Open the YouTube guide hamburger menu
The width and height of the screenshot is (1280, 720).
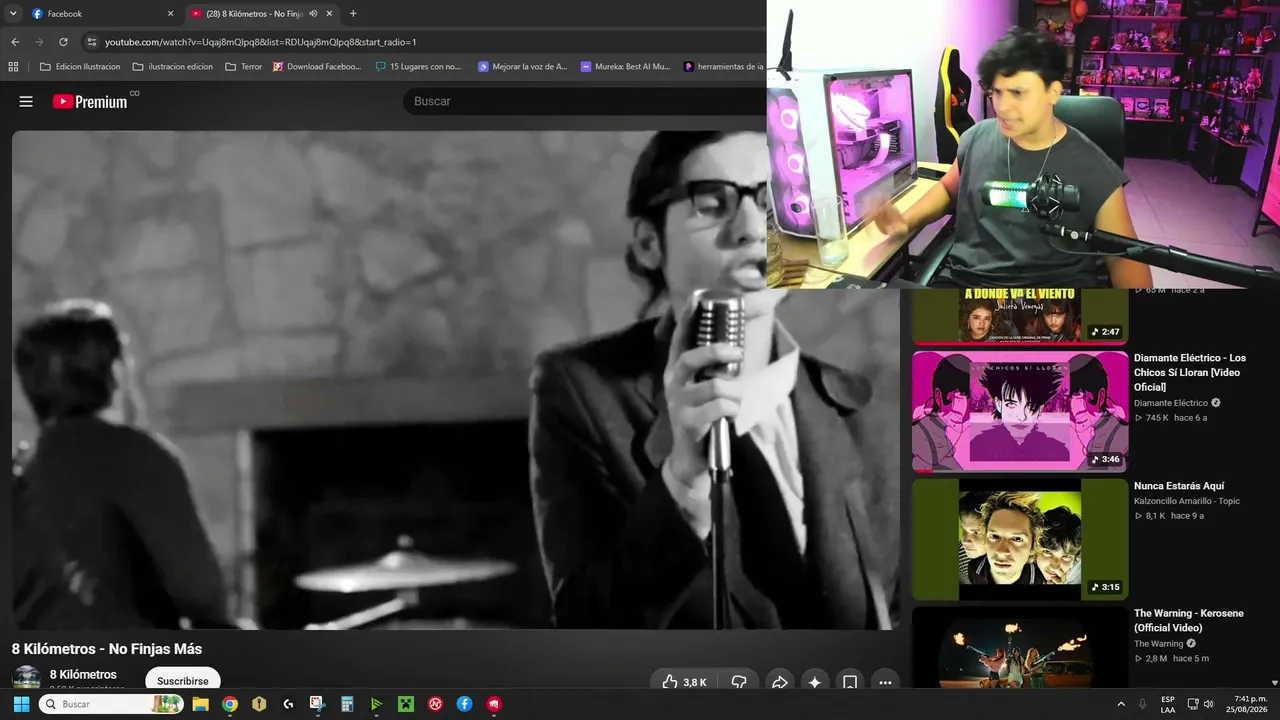(26, 101)
